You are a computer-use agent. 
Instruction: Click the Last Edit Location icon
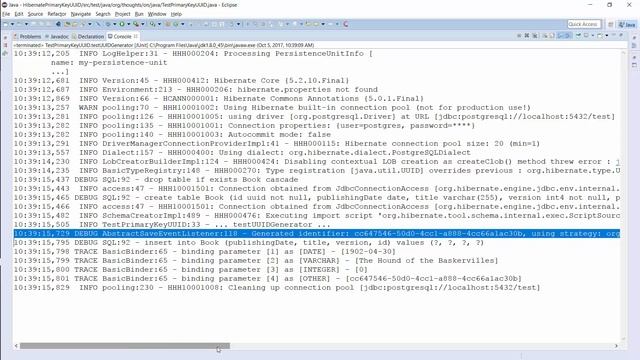pyautogui.click(x=308, y=24)
